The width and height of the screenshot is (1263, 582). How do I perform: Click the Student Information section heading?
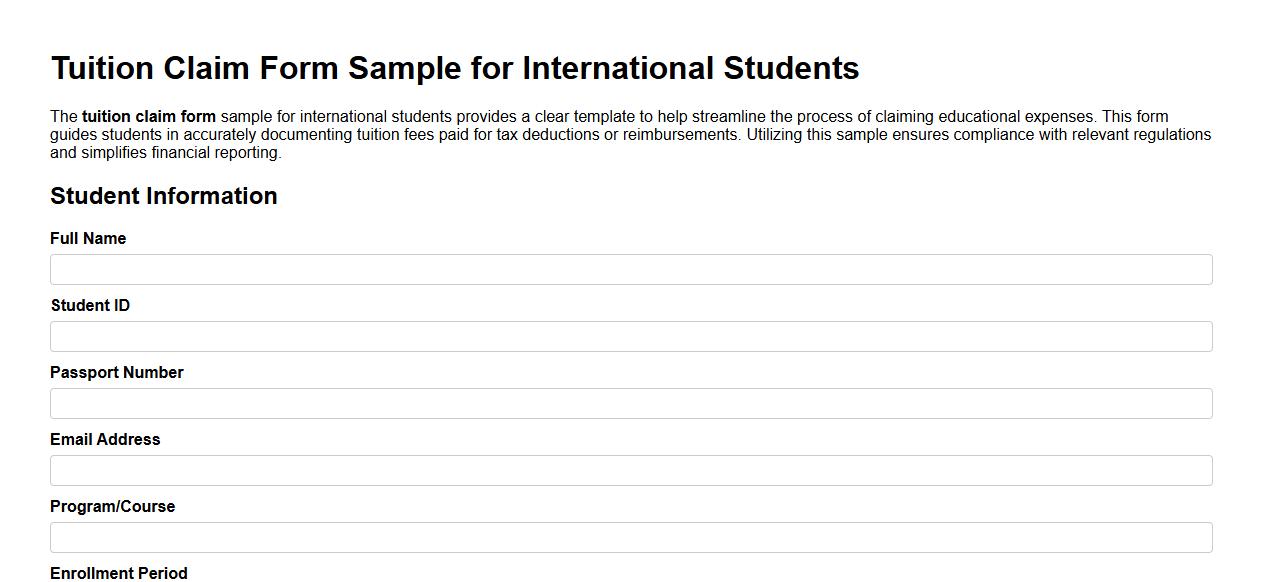point(164,196)
